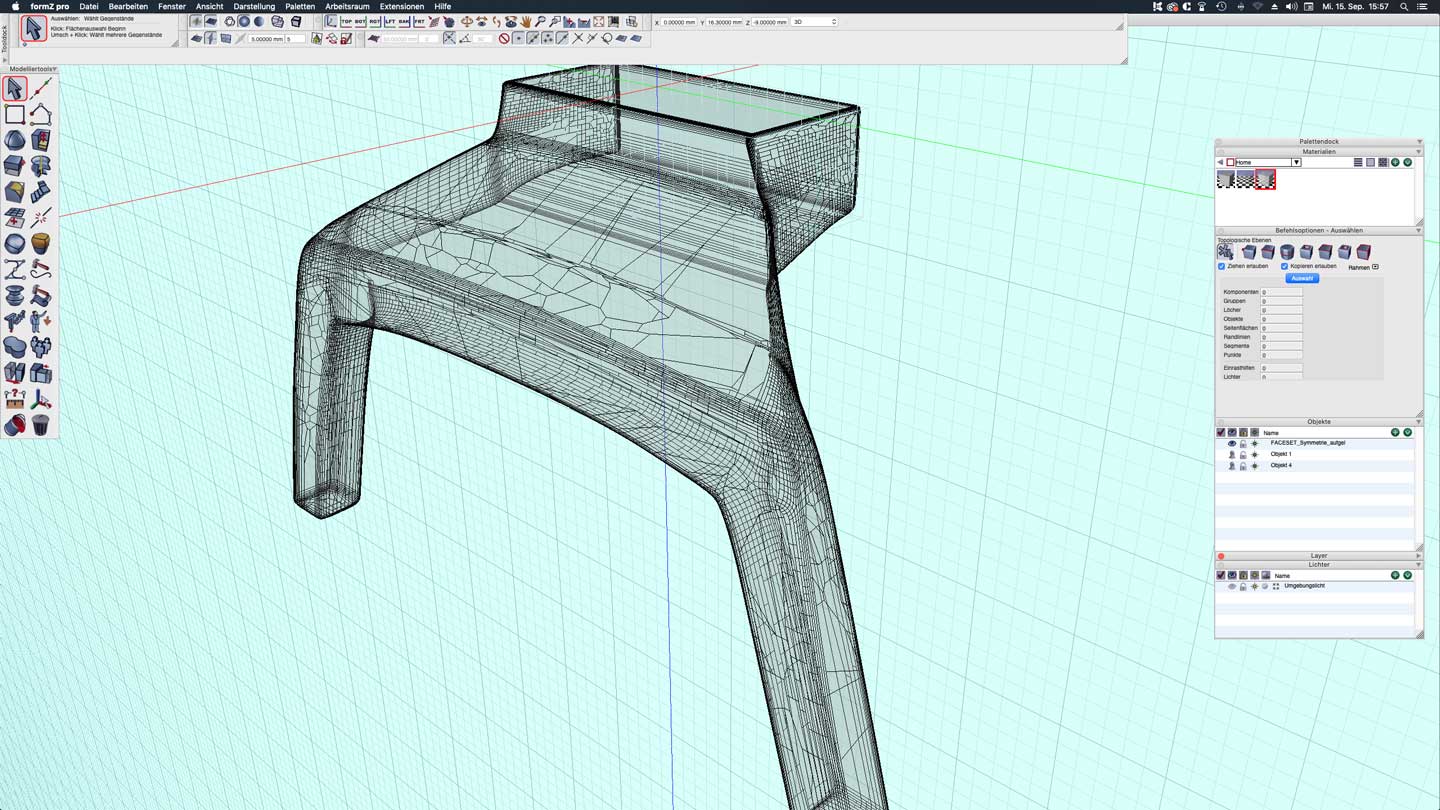Toggle Ziehen erlauben checkbox
1440x810 pixels.
1221,267
